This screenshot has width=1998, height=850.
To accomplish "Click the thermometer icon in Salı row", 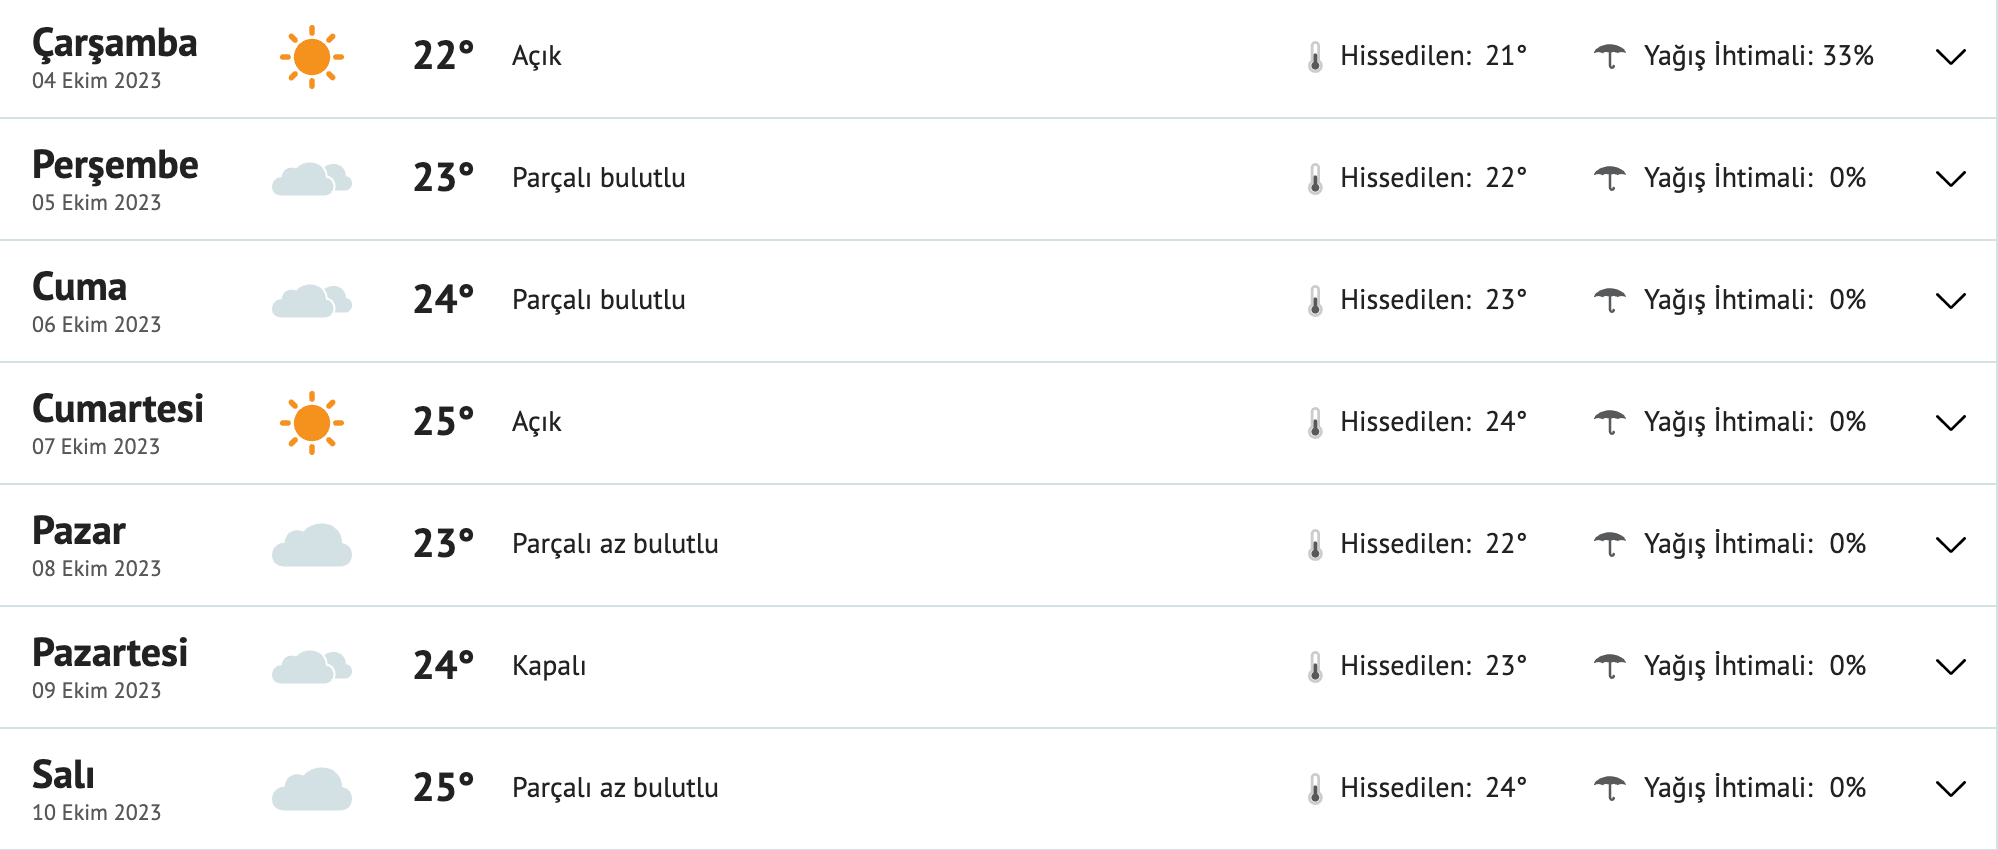I will [x=1315, y=789].
